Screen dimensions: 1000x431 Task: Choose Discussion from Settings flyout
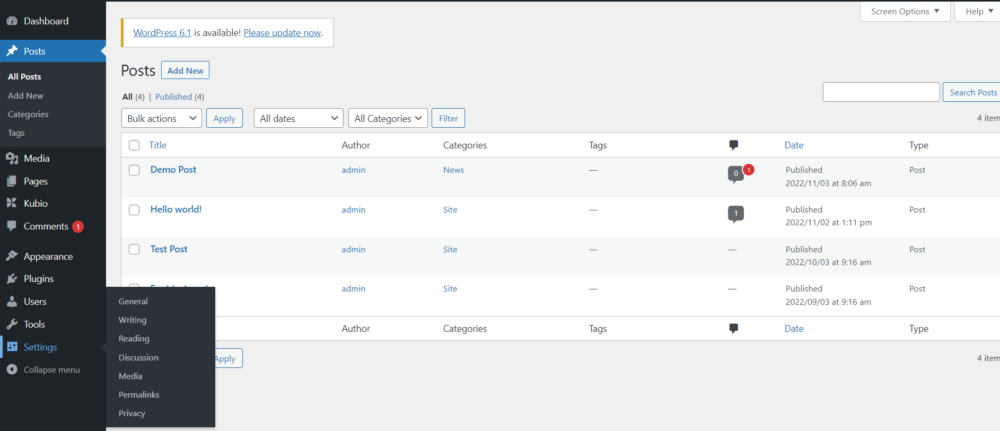[x=138, y=358]
